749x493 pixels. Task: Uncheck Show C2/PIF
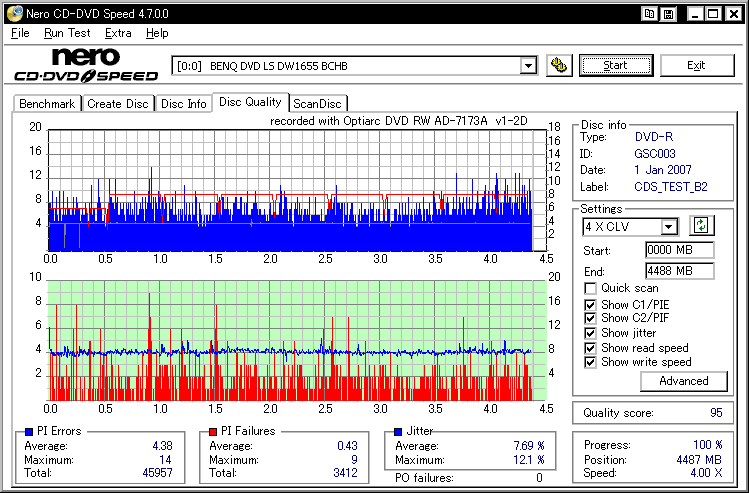(x=590, y=318)
